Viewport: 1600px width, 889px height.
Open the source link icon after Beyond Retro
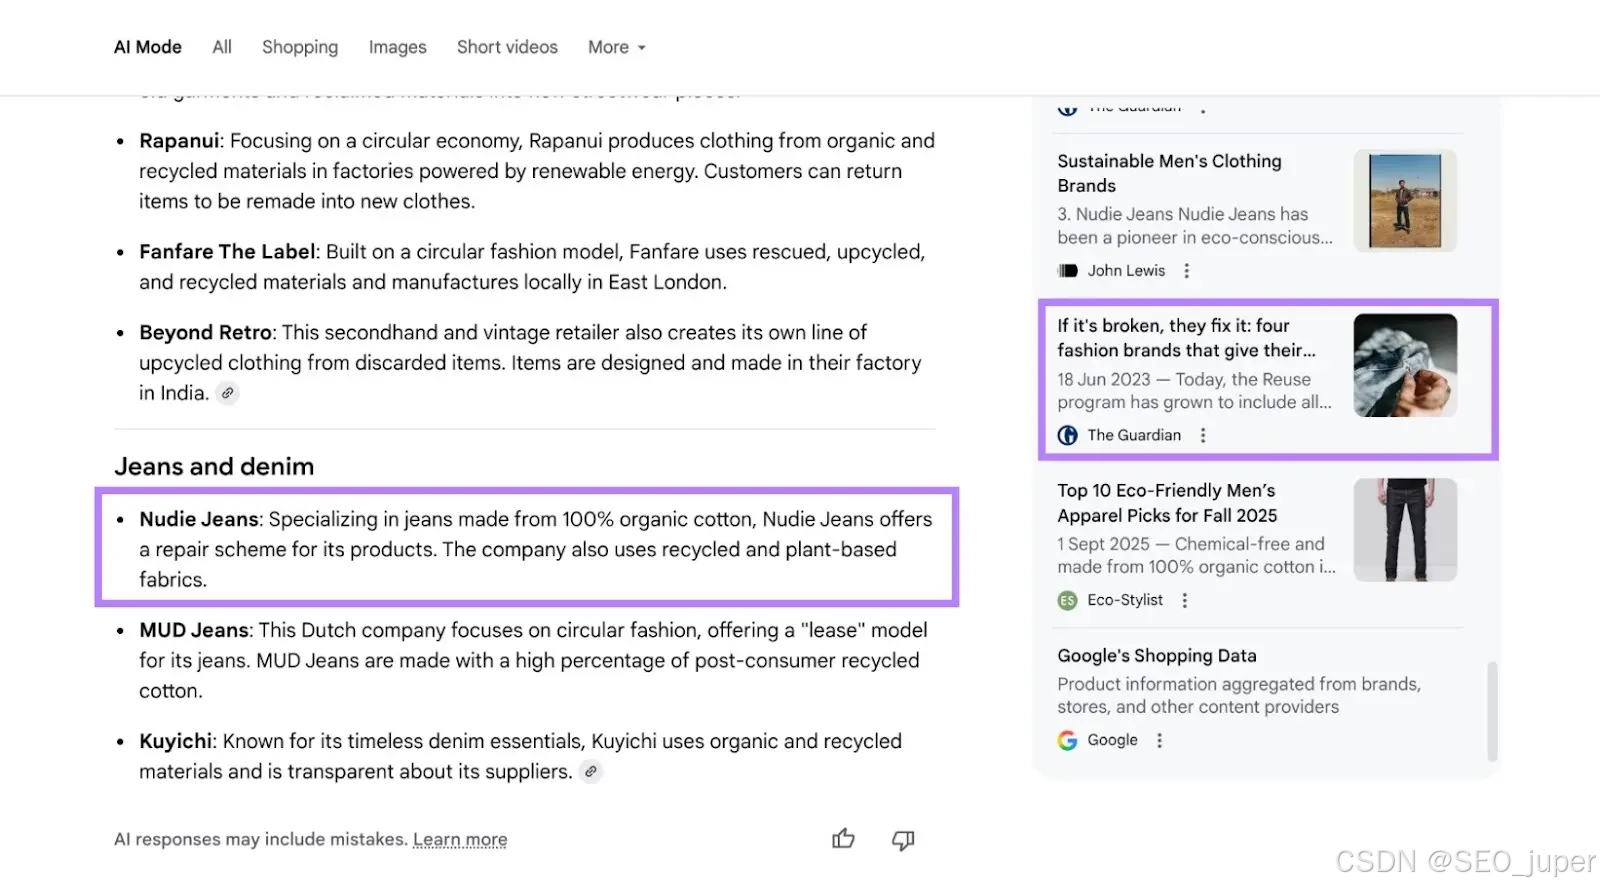pyautogui.click(x=228, y=393)
